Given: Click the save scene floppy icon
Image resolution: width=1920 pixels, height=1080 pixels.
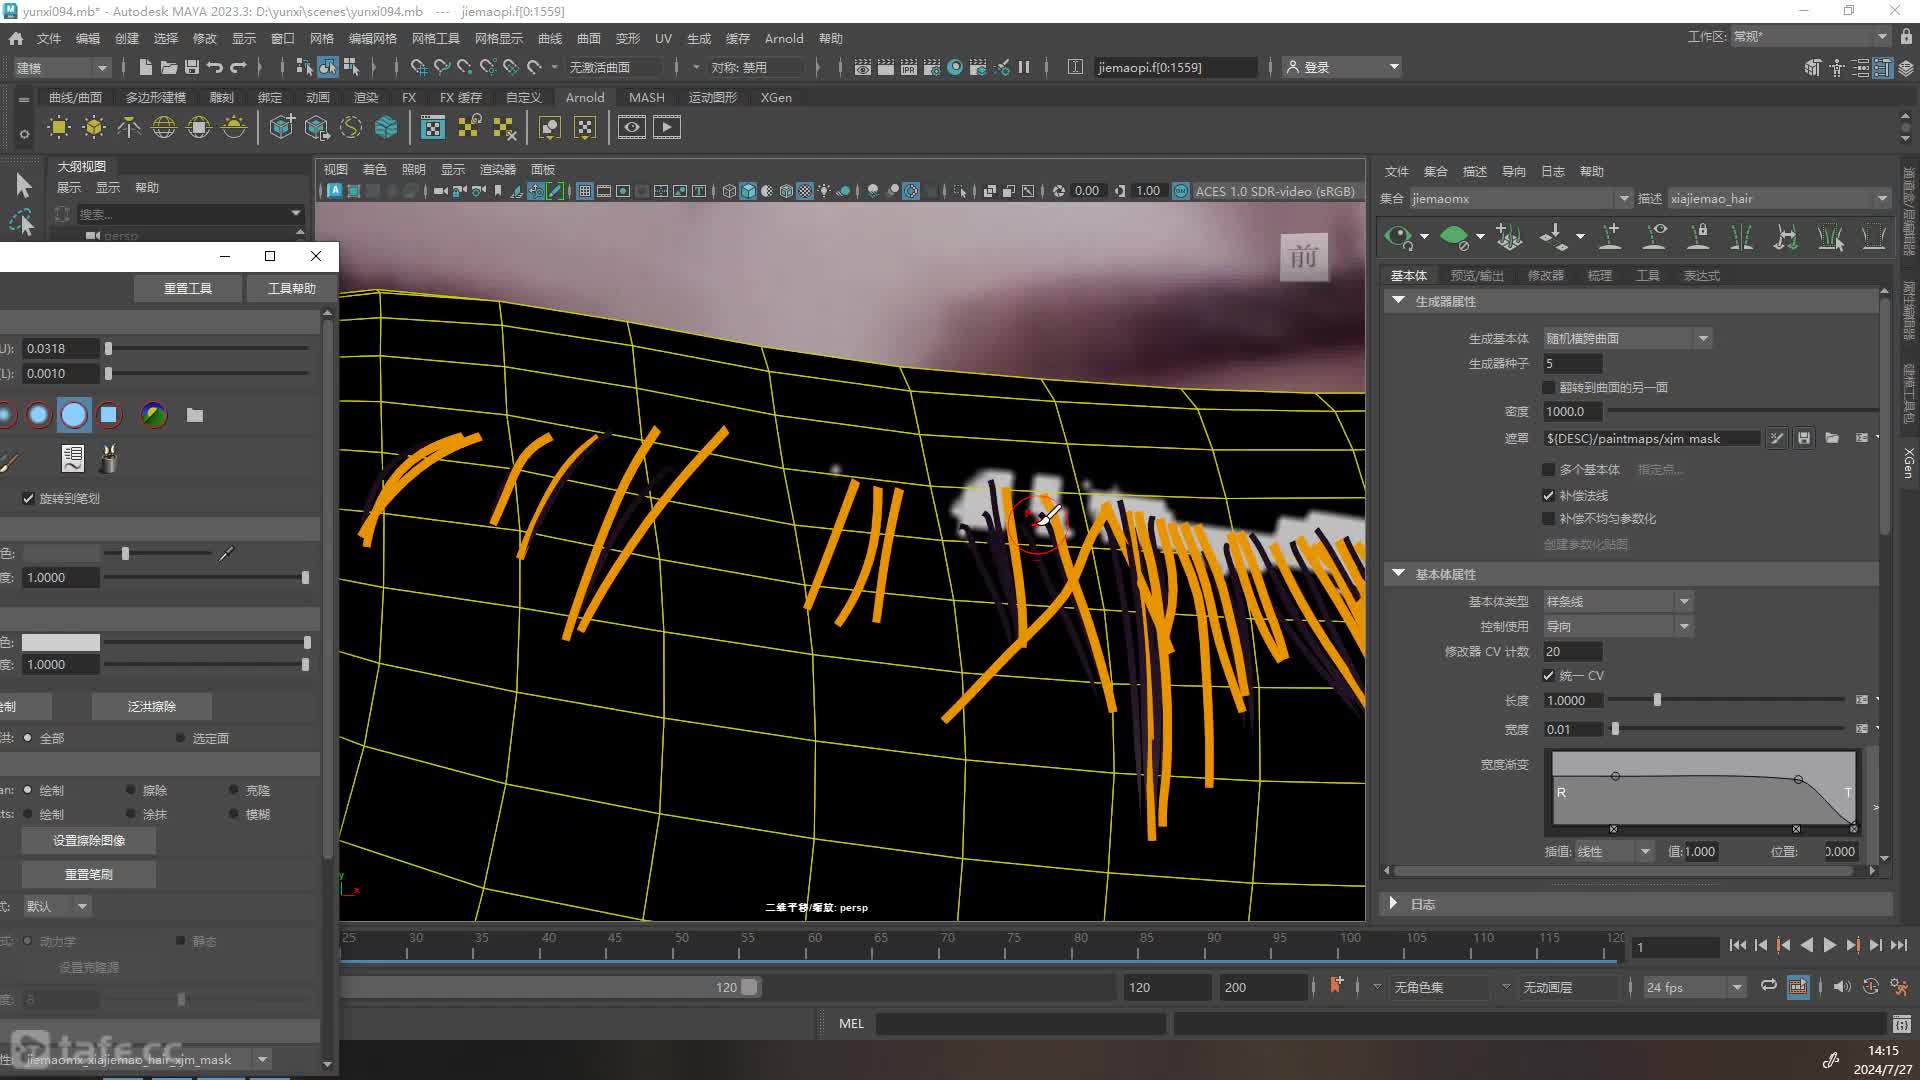Looking at the screenshot, I should point(192,67).
